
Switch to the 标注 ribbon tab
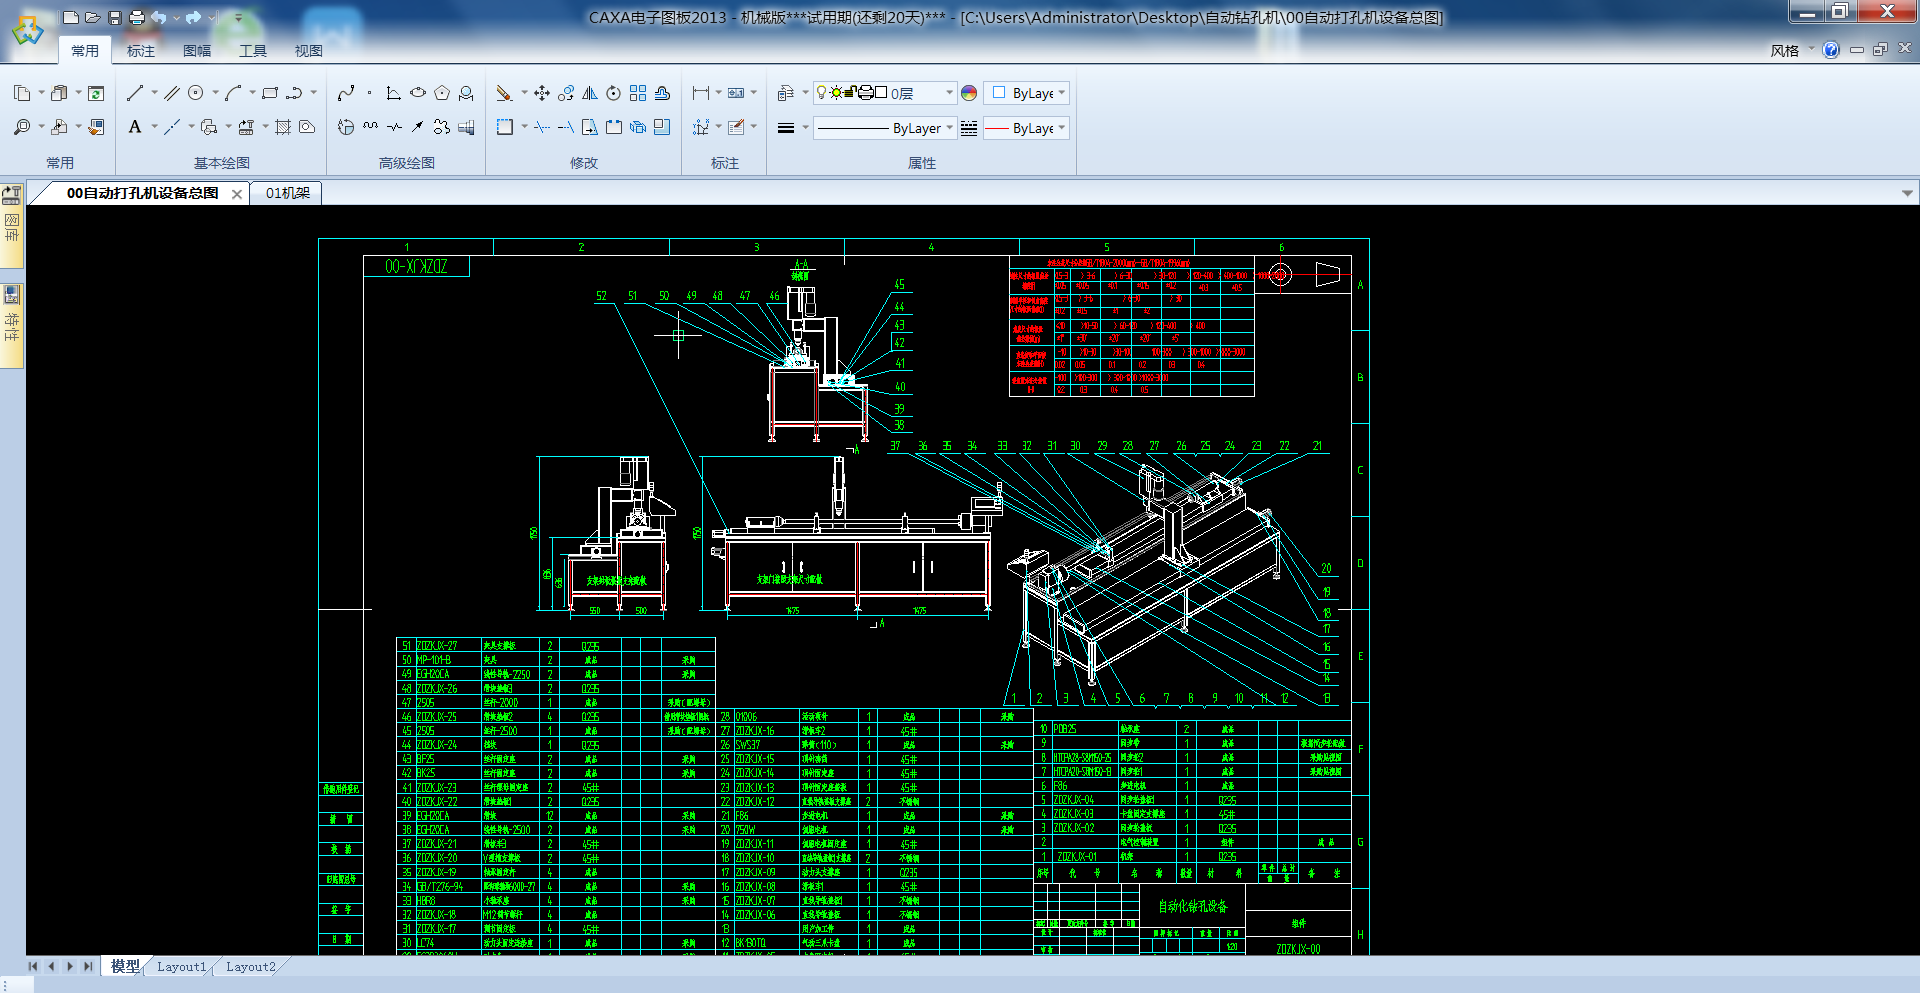(141, 51)
